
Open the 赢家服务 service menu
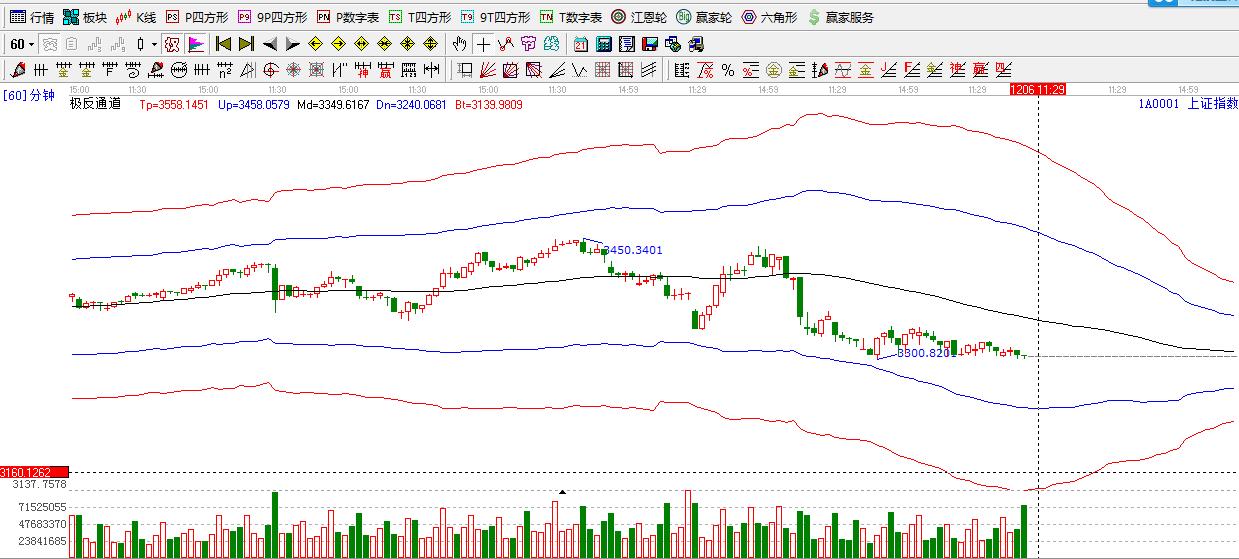840,17
